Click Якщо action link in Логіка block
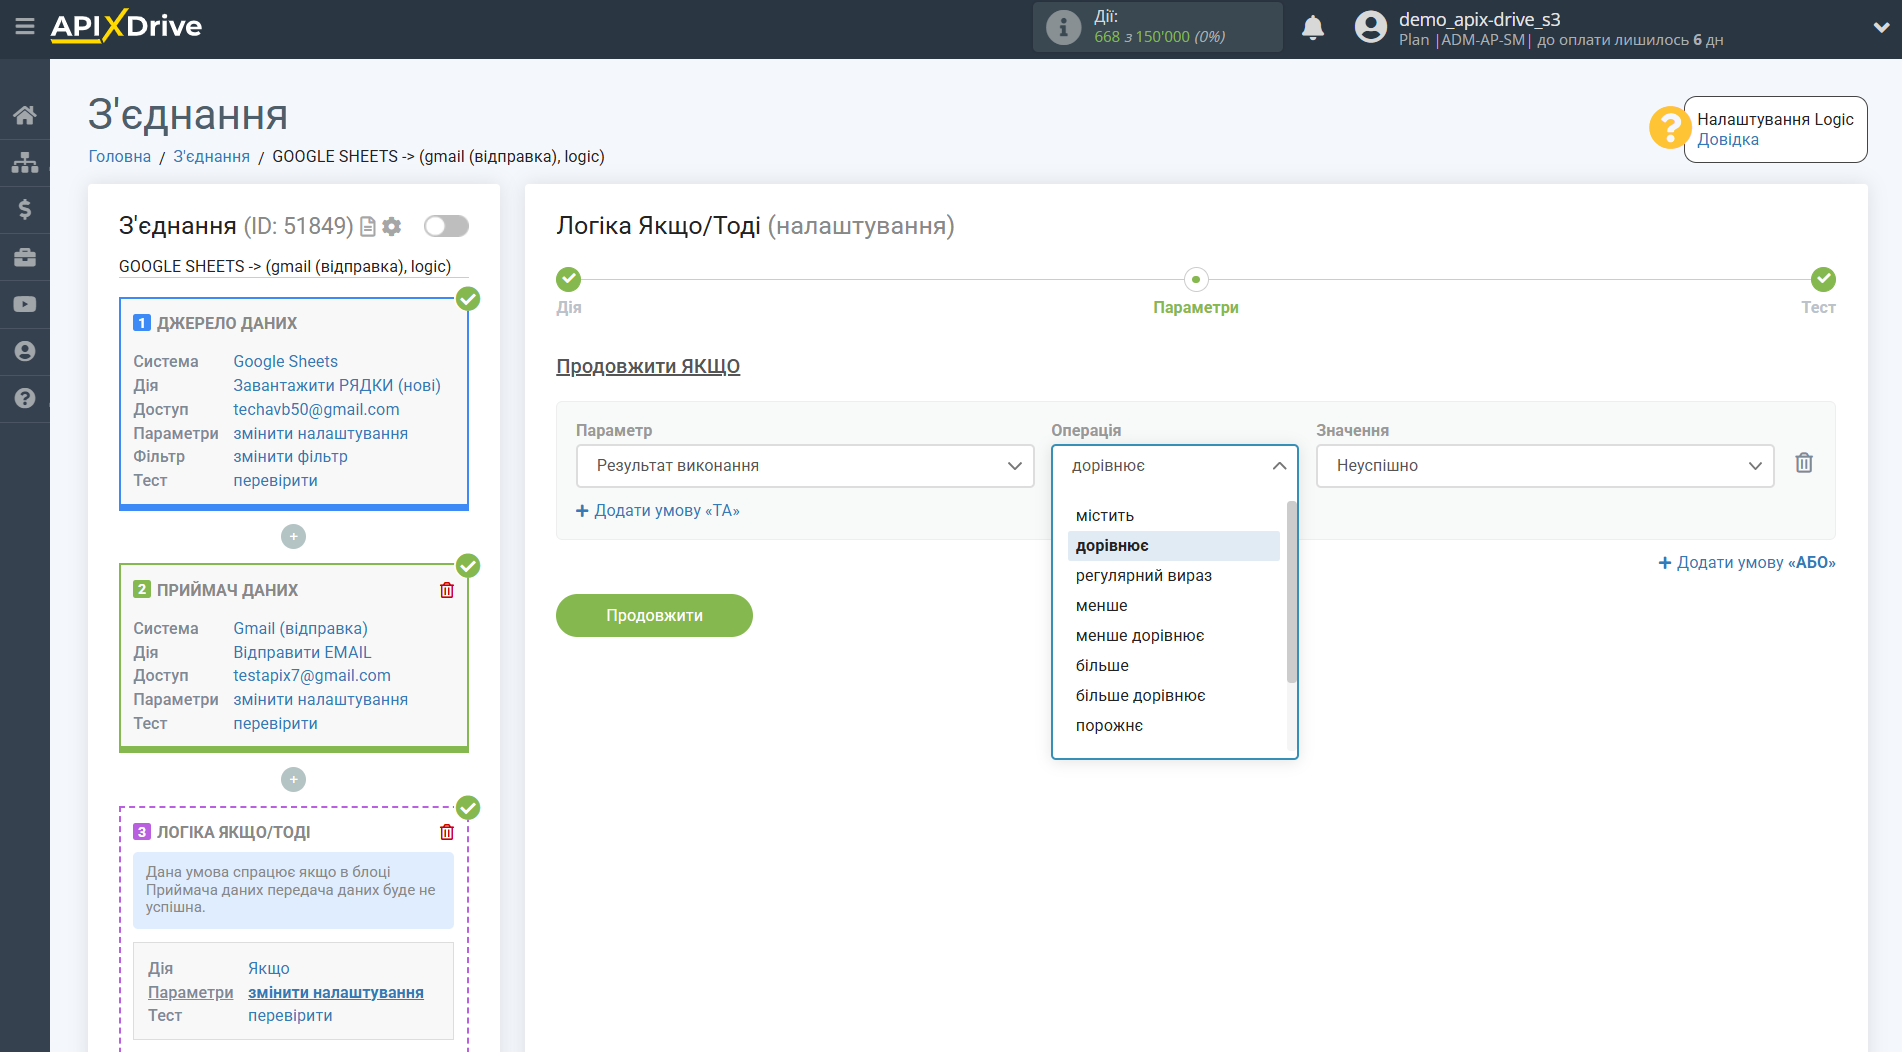The height and width of the screenshot is (1052, 1902). tap(269, 969)
